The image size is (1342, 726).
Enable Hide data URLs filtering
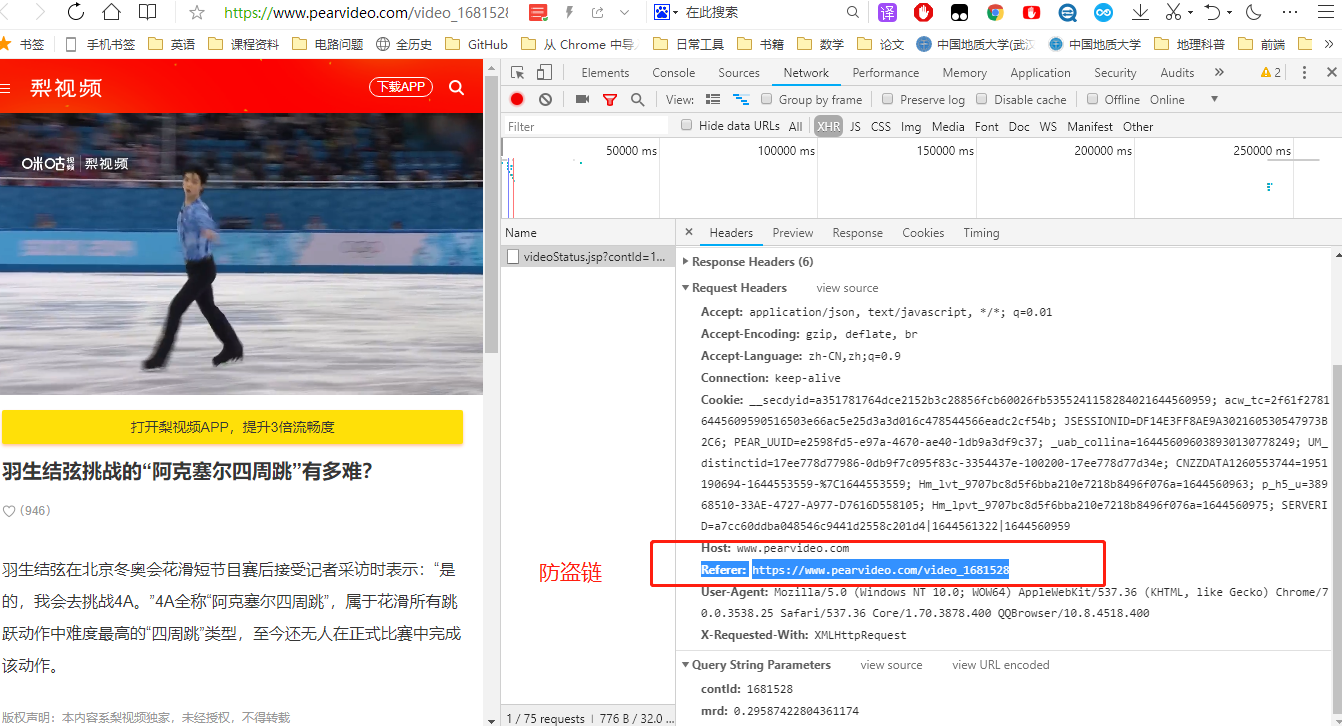[x=685, y=126]
